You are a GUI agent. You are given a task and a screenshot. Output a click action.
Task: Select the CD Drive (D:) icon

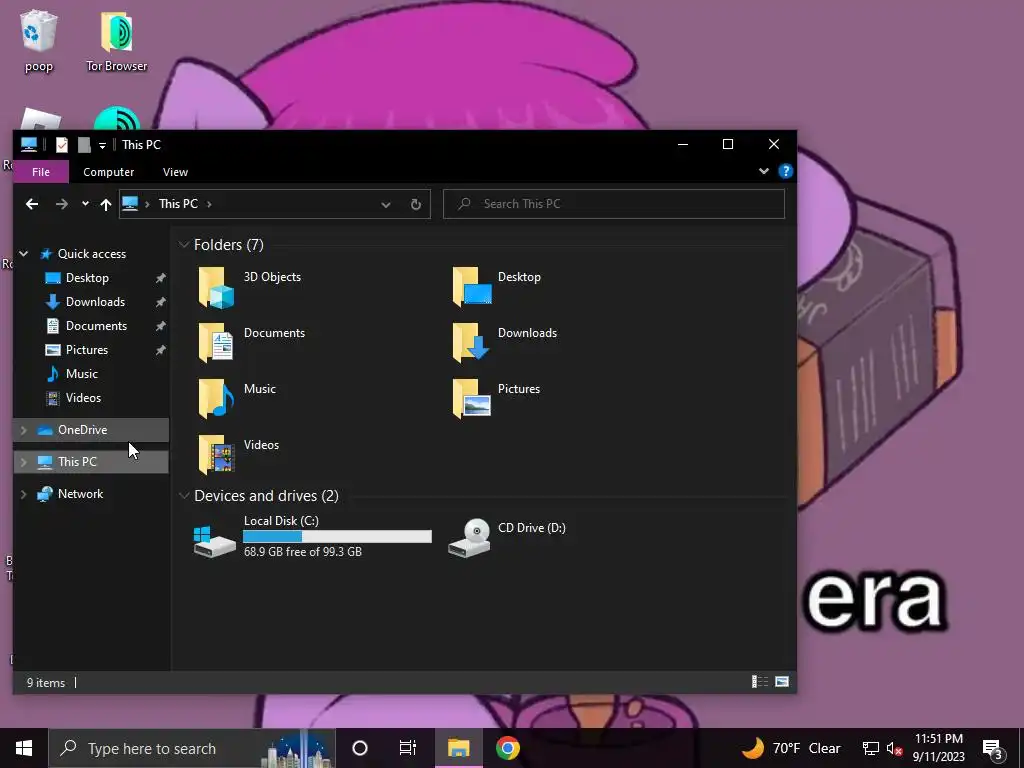tap(470, 537)
